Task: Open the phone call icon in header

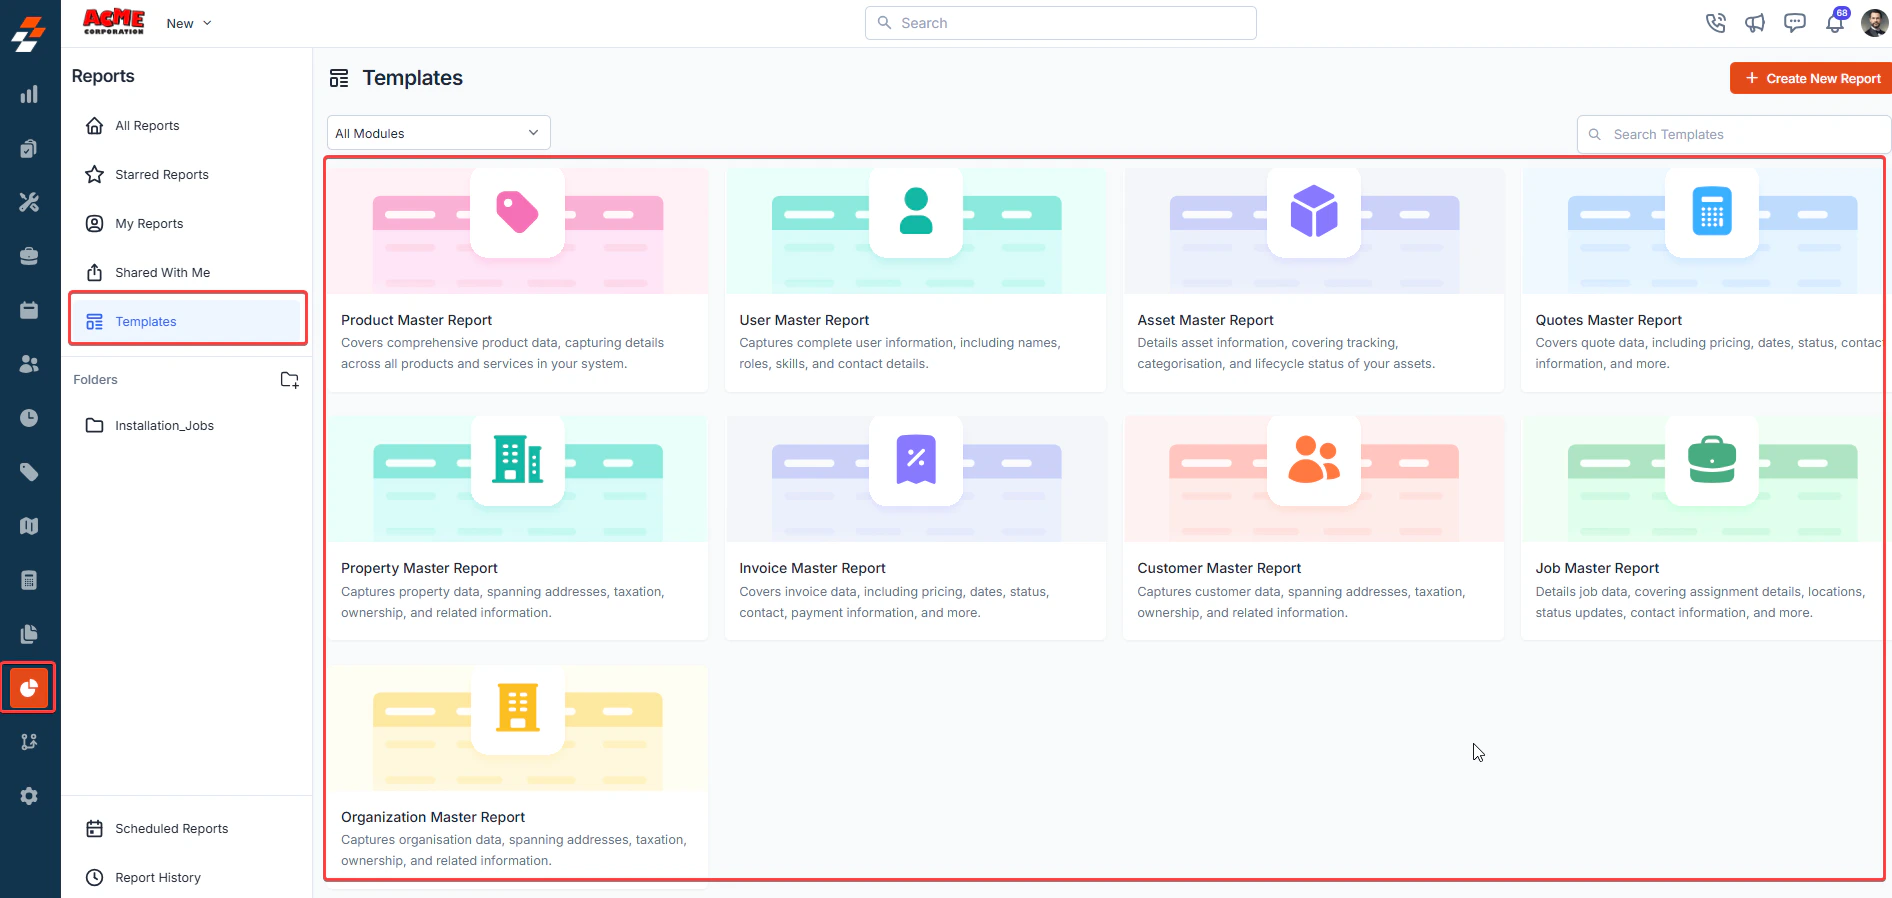Action: coord(1716,22)
